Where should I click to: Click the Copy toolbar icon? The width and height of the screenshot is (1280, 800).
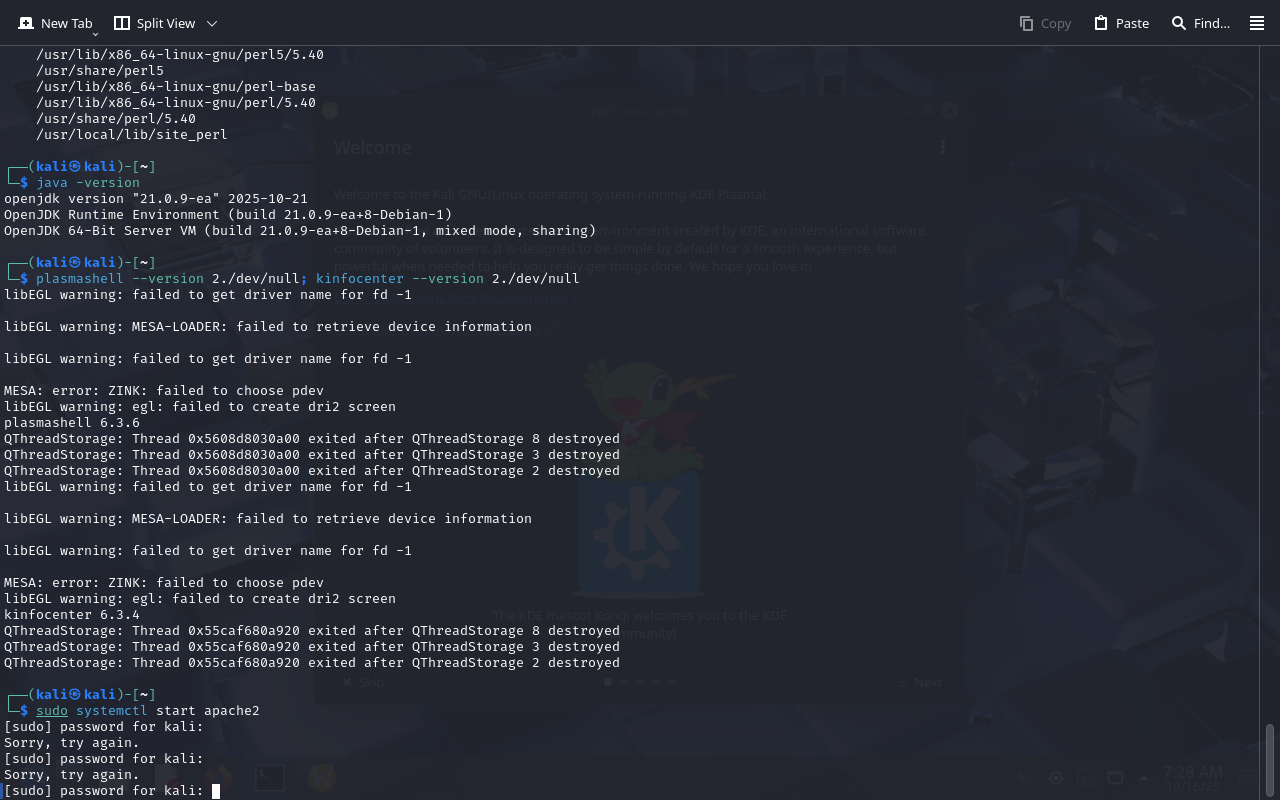[1026, 23]
